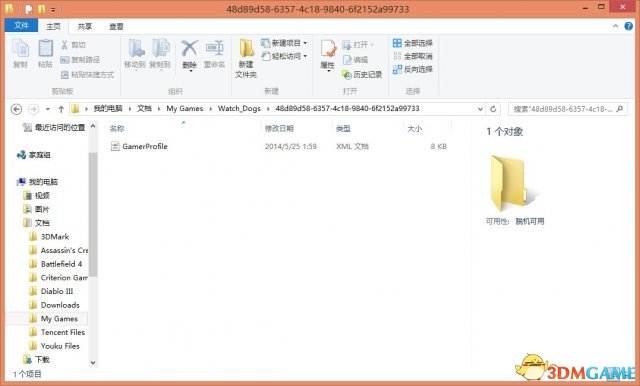Select the My Games folder in sidebar
The image size is (640, 386).
[54, 319]
